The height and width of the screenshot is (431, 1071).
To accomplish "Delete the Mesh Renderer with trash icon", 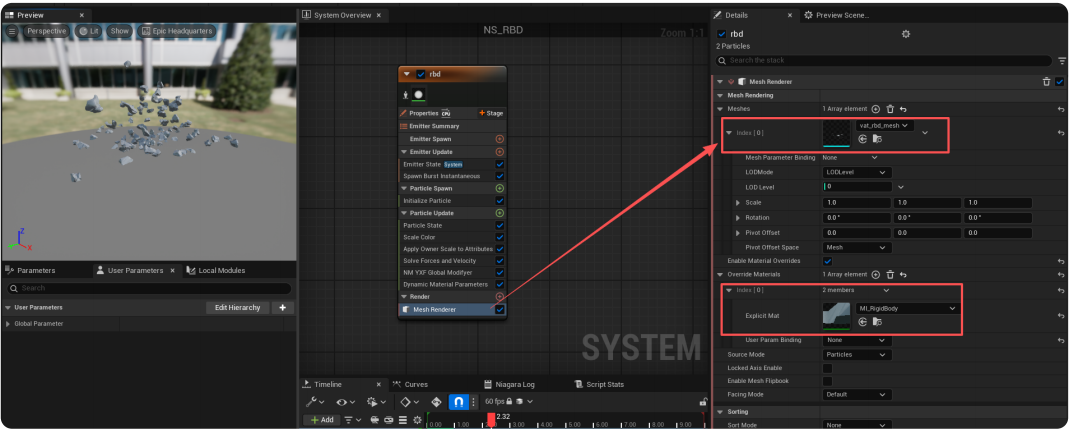I will pyautogui.click(x=1046, y=82).
